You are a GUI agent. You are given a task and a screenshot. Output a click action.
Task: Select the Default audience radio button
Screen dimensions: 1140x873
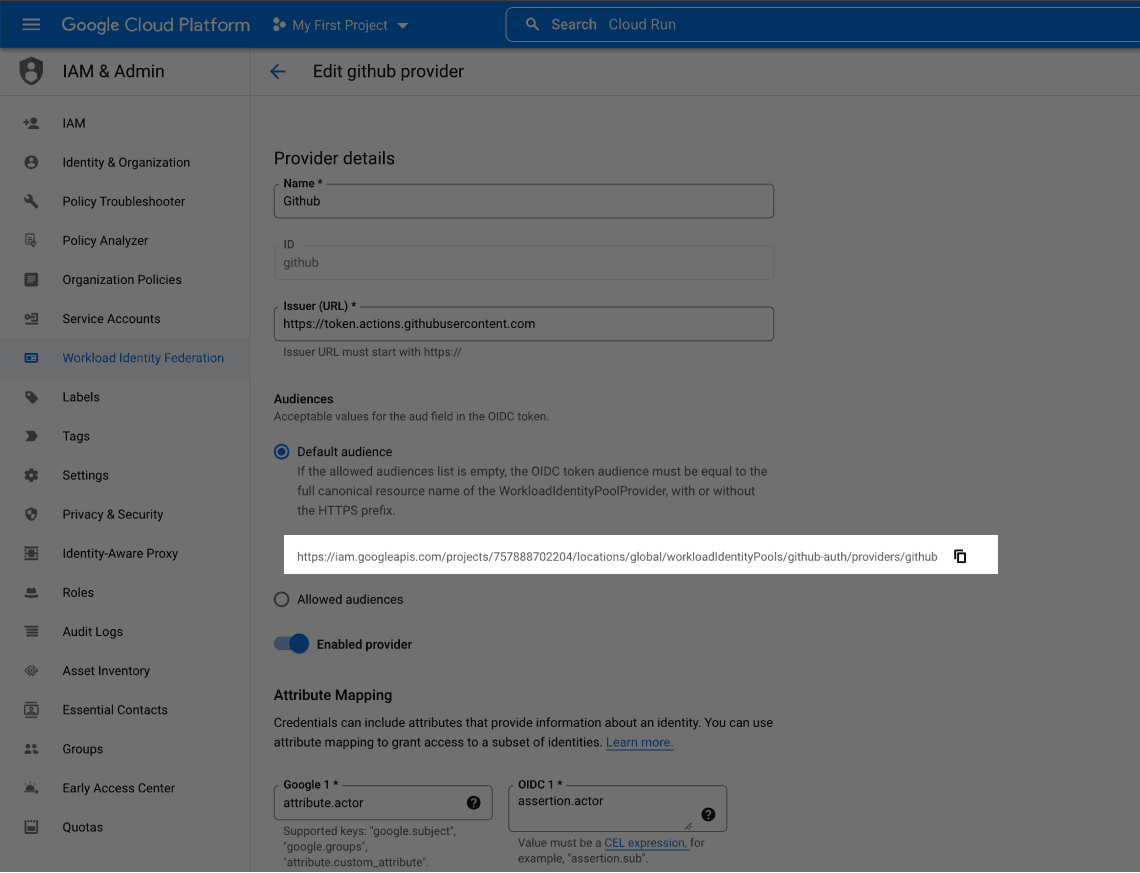tap(281, 451)
